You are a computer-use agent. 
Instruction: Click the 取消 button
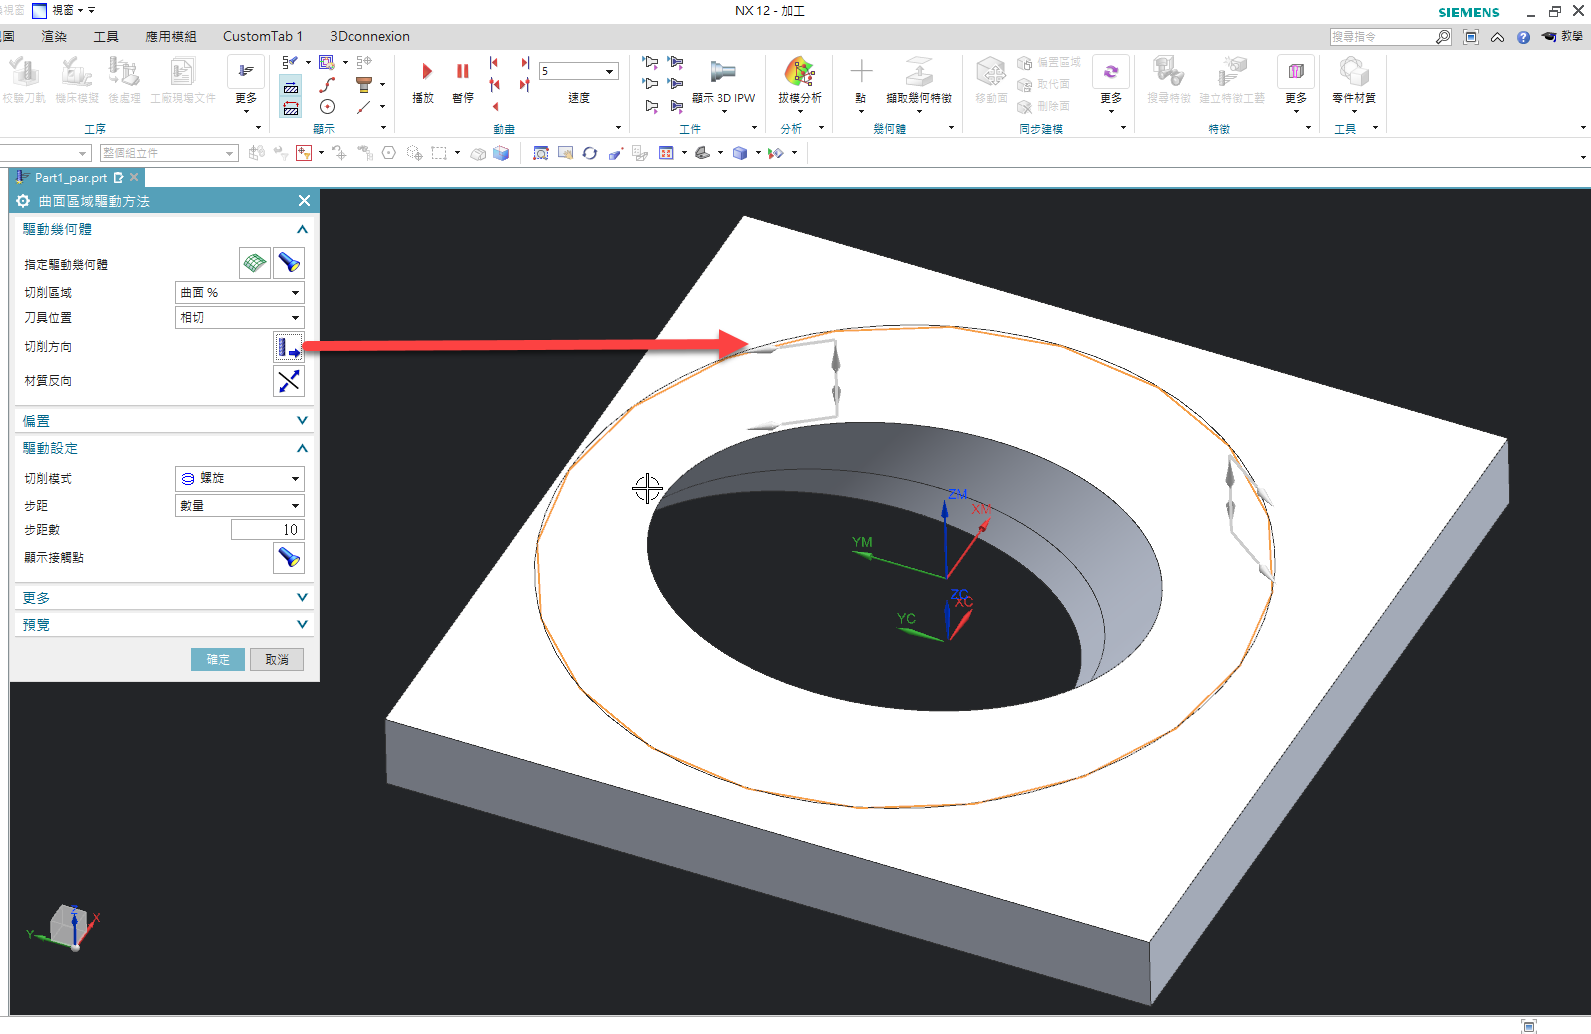click(x=277, y=660)
